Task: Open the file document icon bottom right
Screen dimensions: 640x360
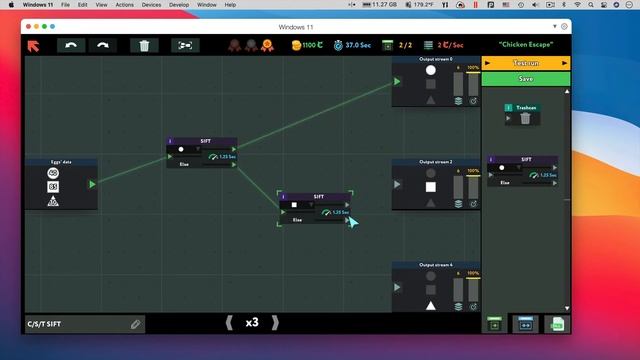Action: click(557, 324)
